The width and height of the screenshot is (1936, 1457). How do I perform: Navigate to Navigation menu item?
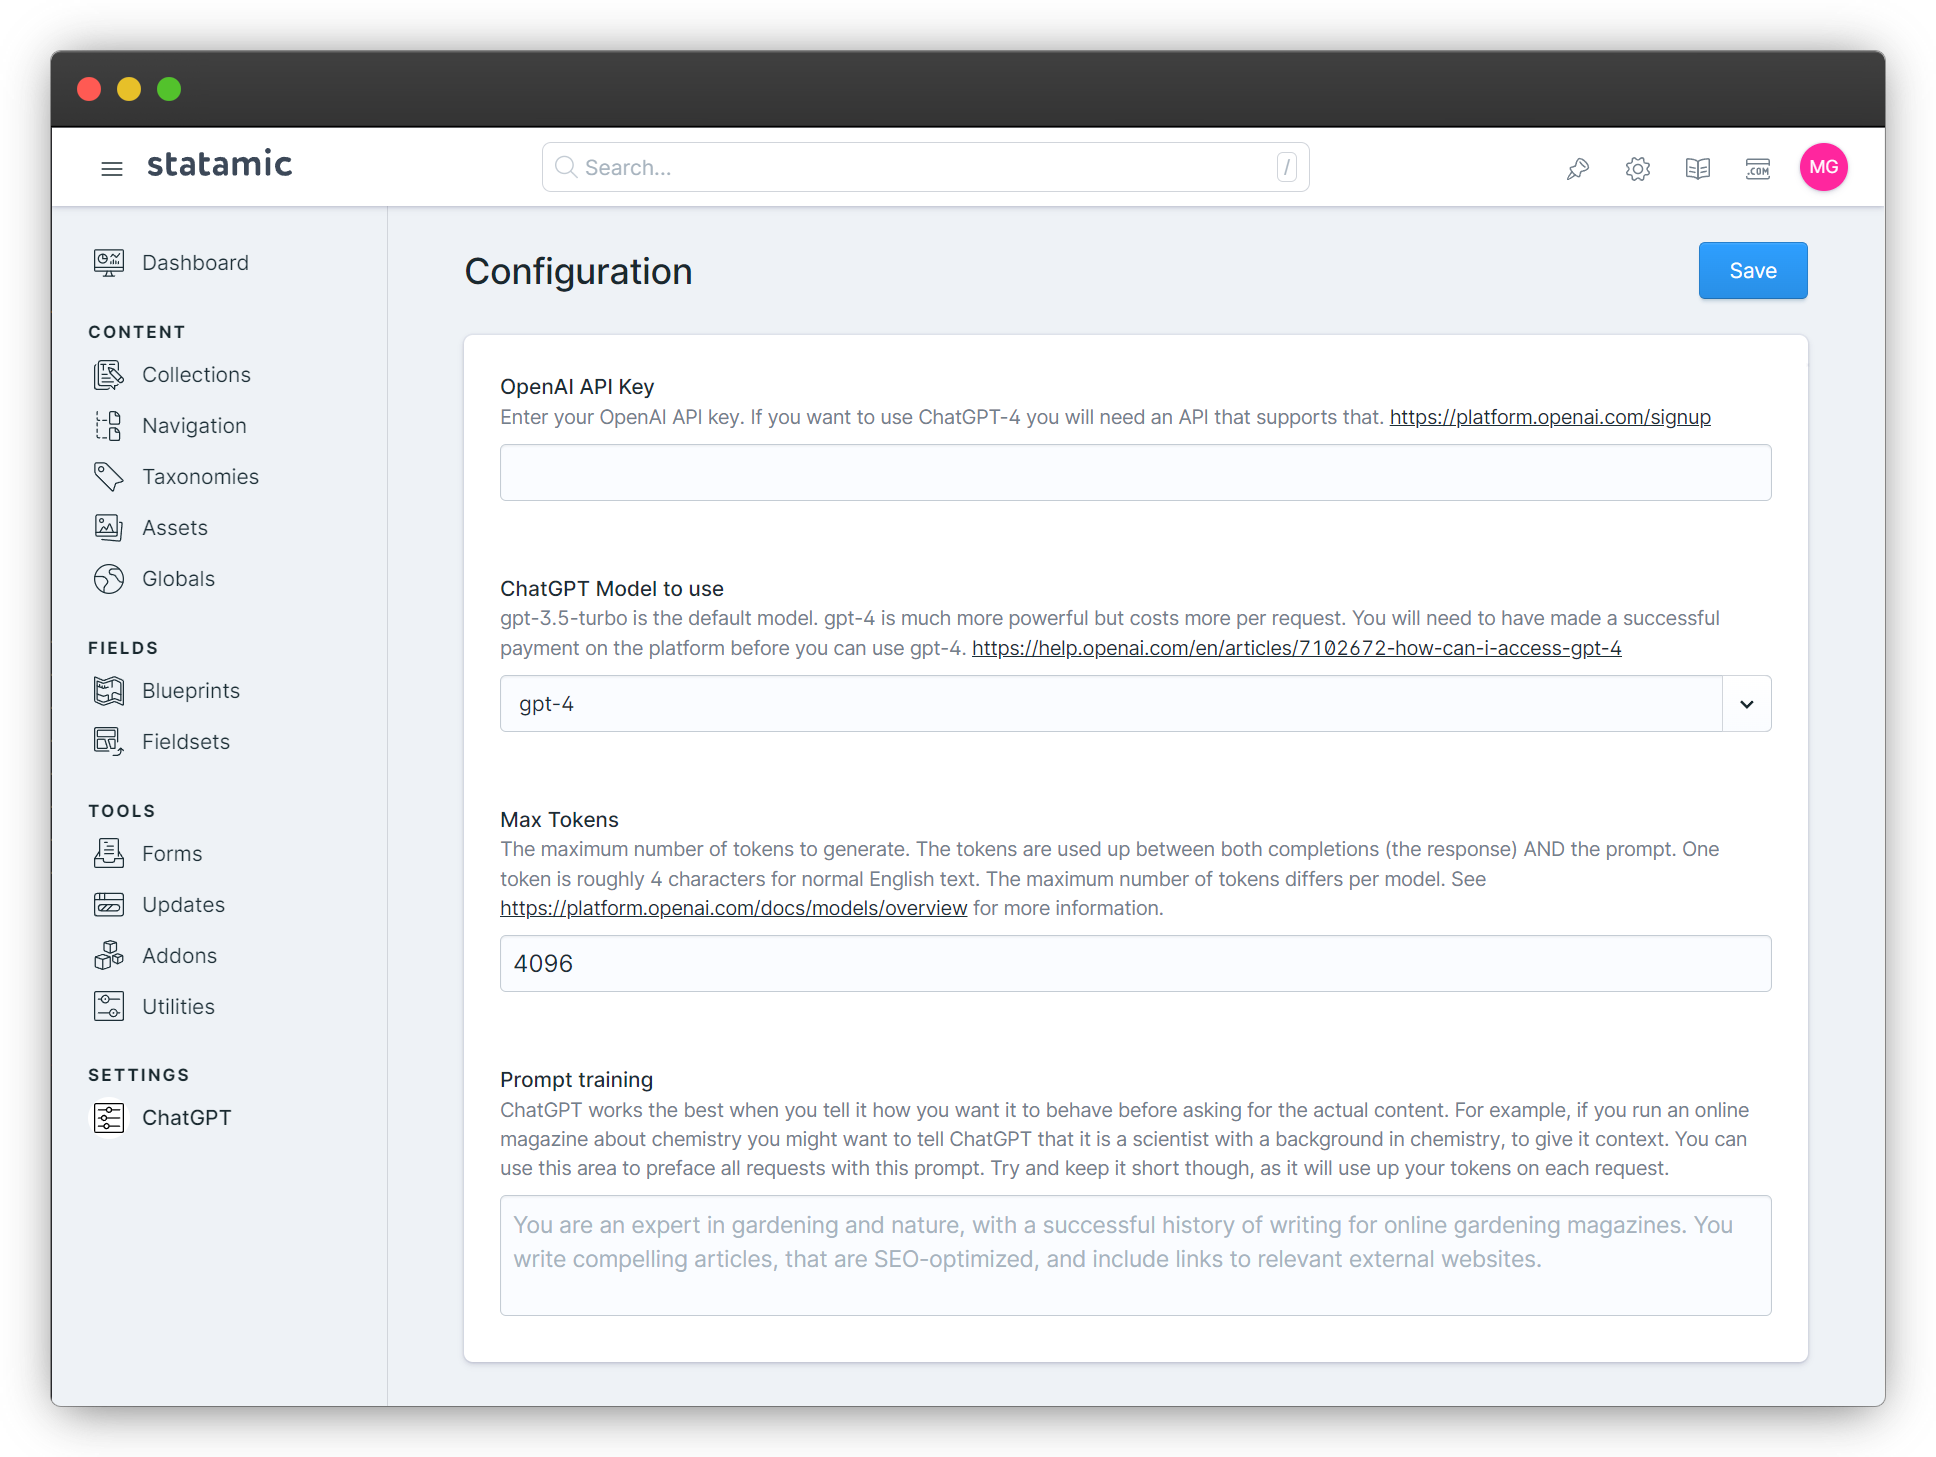click(x=193, y=424)
